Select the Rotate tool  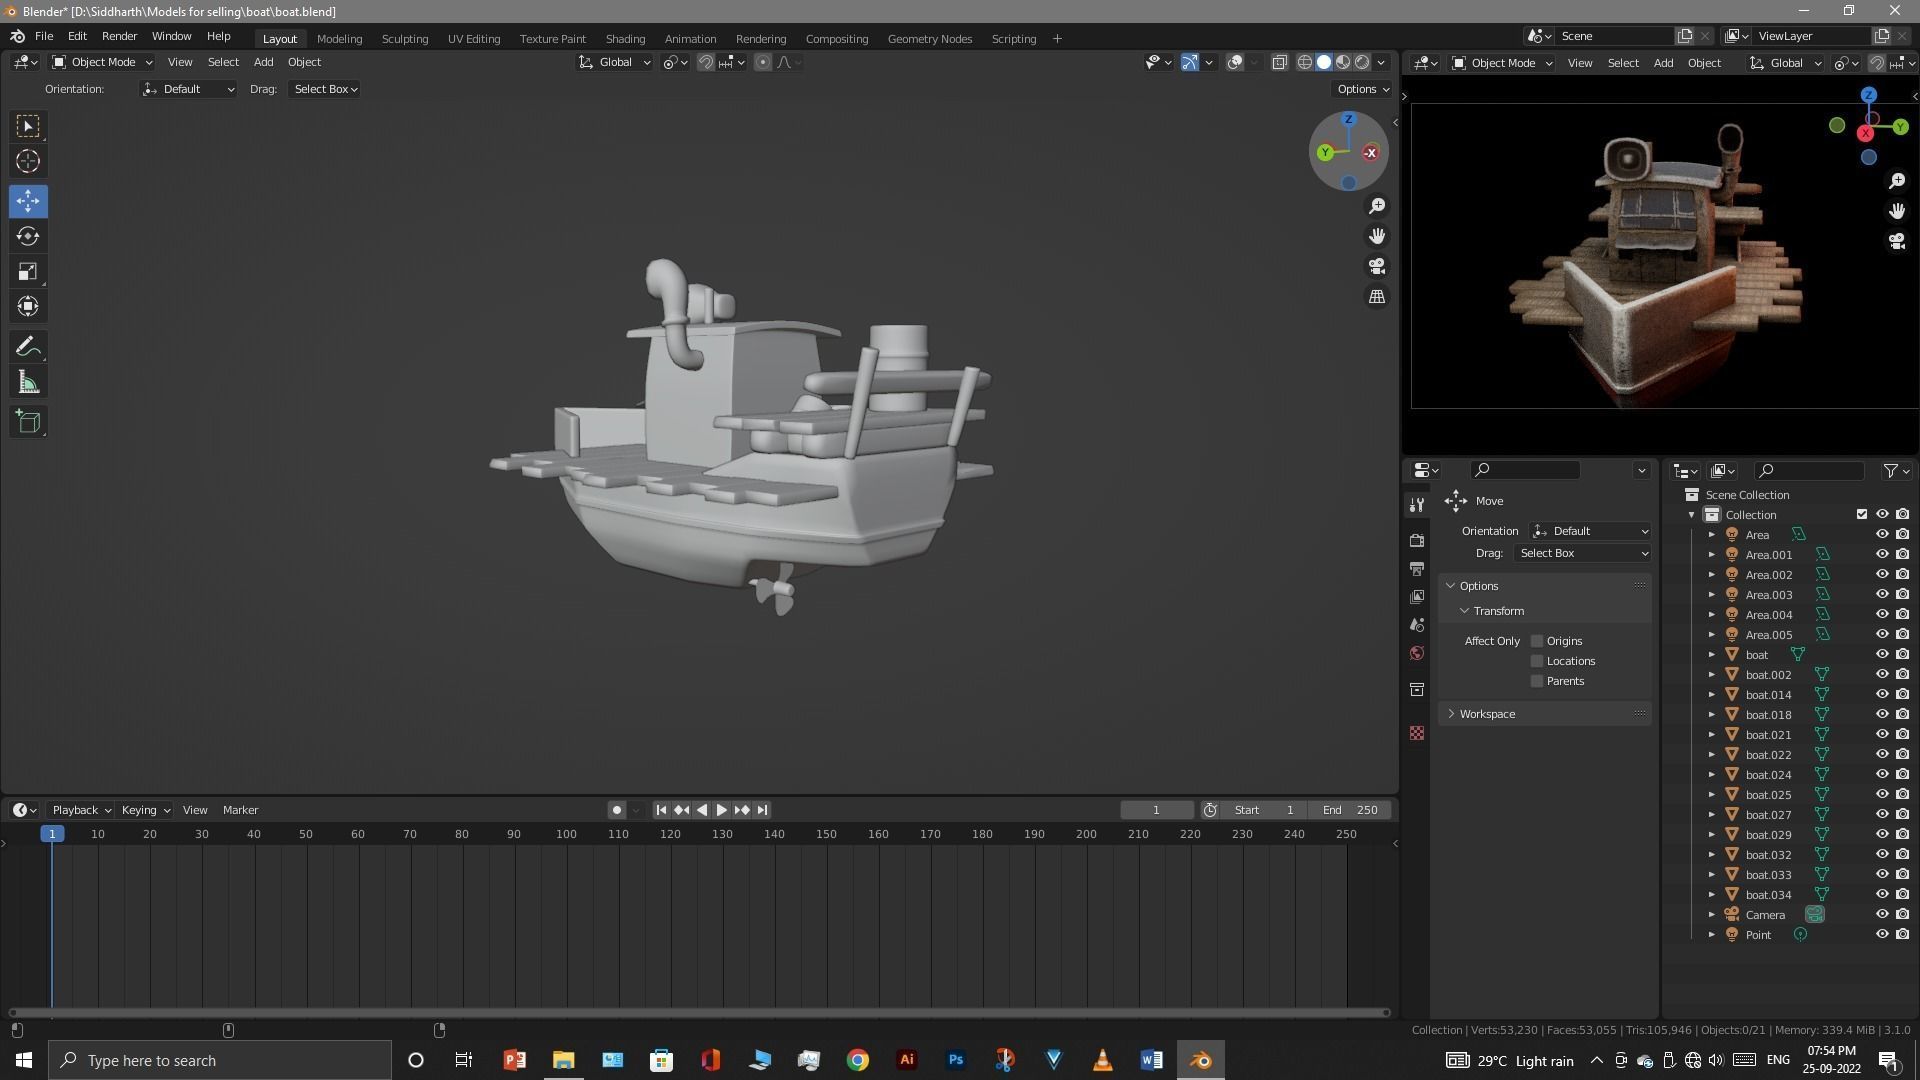tap(28, 236)
